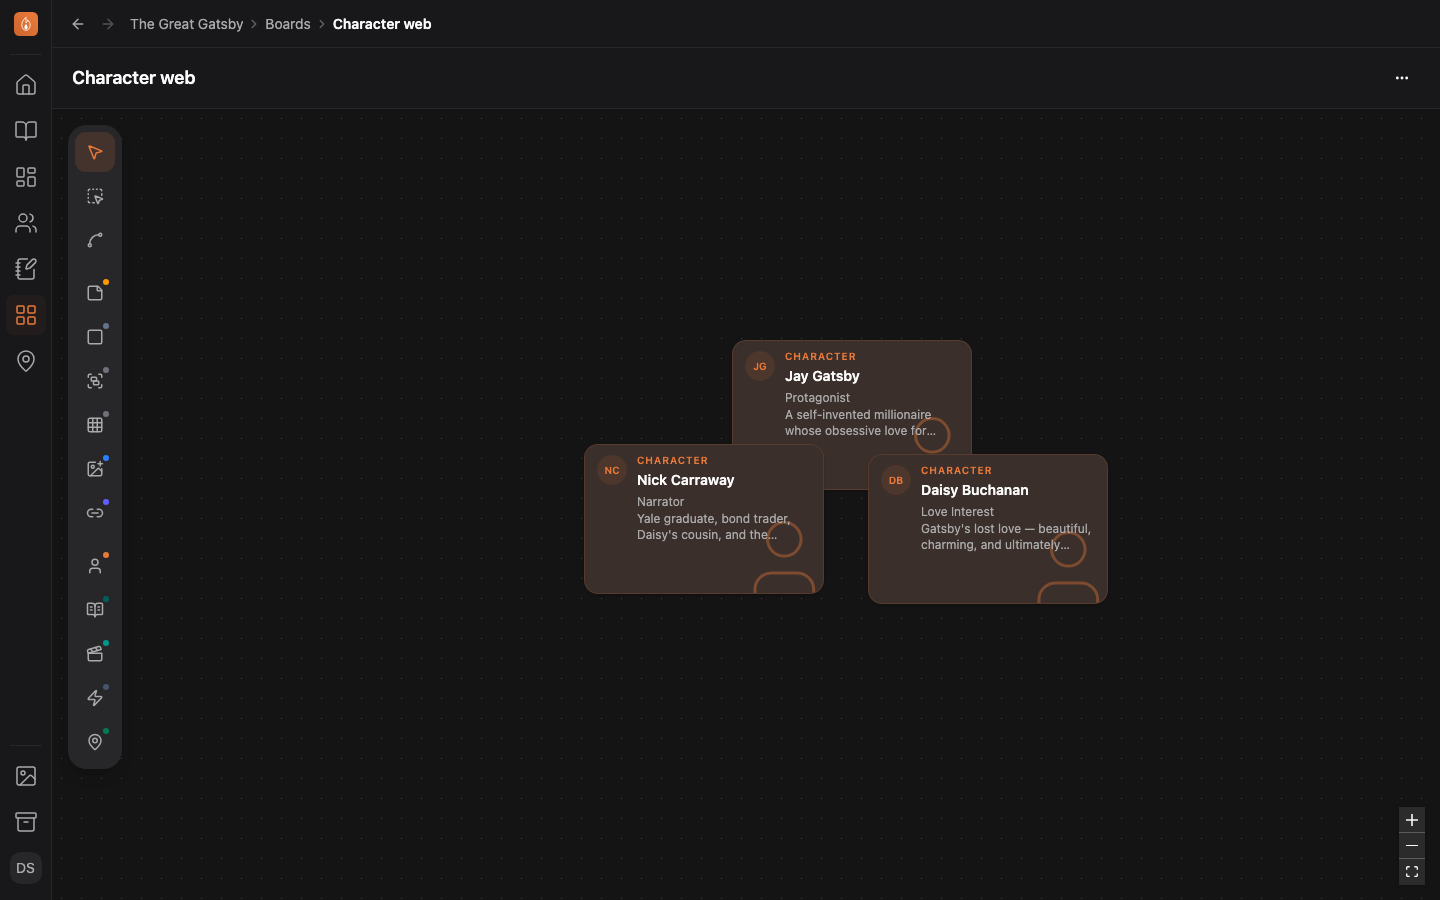
Task: Open the Locations pin in sidebar
Action: [x=26, y=361]
